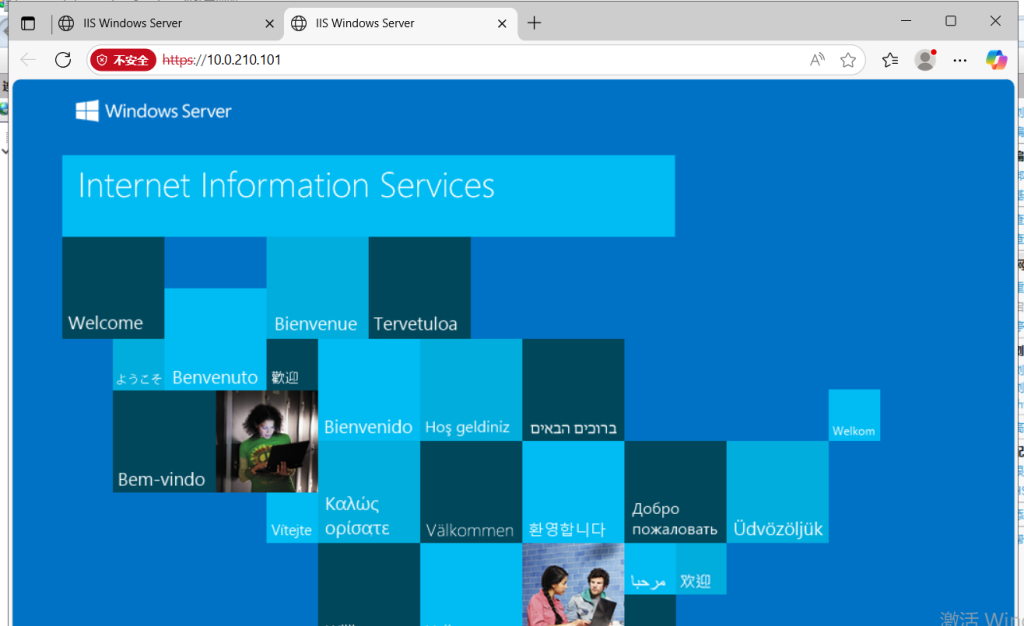Open Settings and more three-dot menu
The height and width of the screenshot is (626, 1024).
(x=960, y=60)
